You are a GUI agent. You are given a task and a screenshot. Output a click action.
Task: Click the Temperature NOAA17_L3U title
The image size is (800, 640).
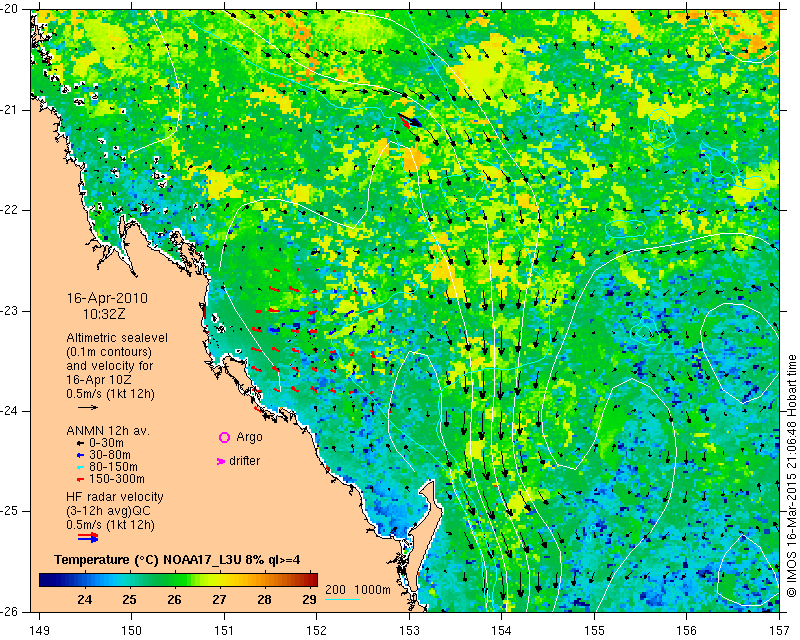(x=177, y=560)
